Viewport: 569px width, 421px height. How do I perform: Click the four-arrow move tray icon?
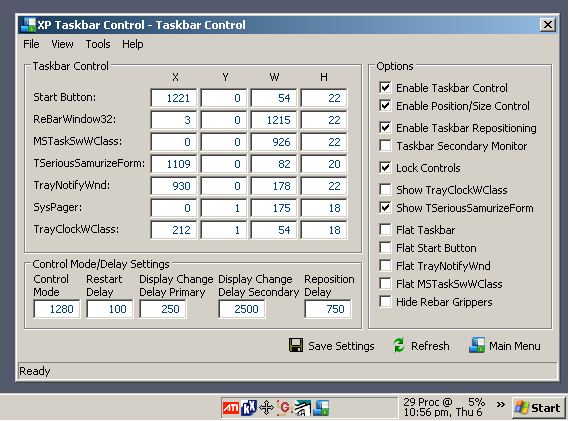[266, 408]
